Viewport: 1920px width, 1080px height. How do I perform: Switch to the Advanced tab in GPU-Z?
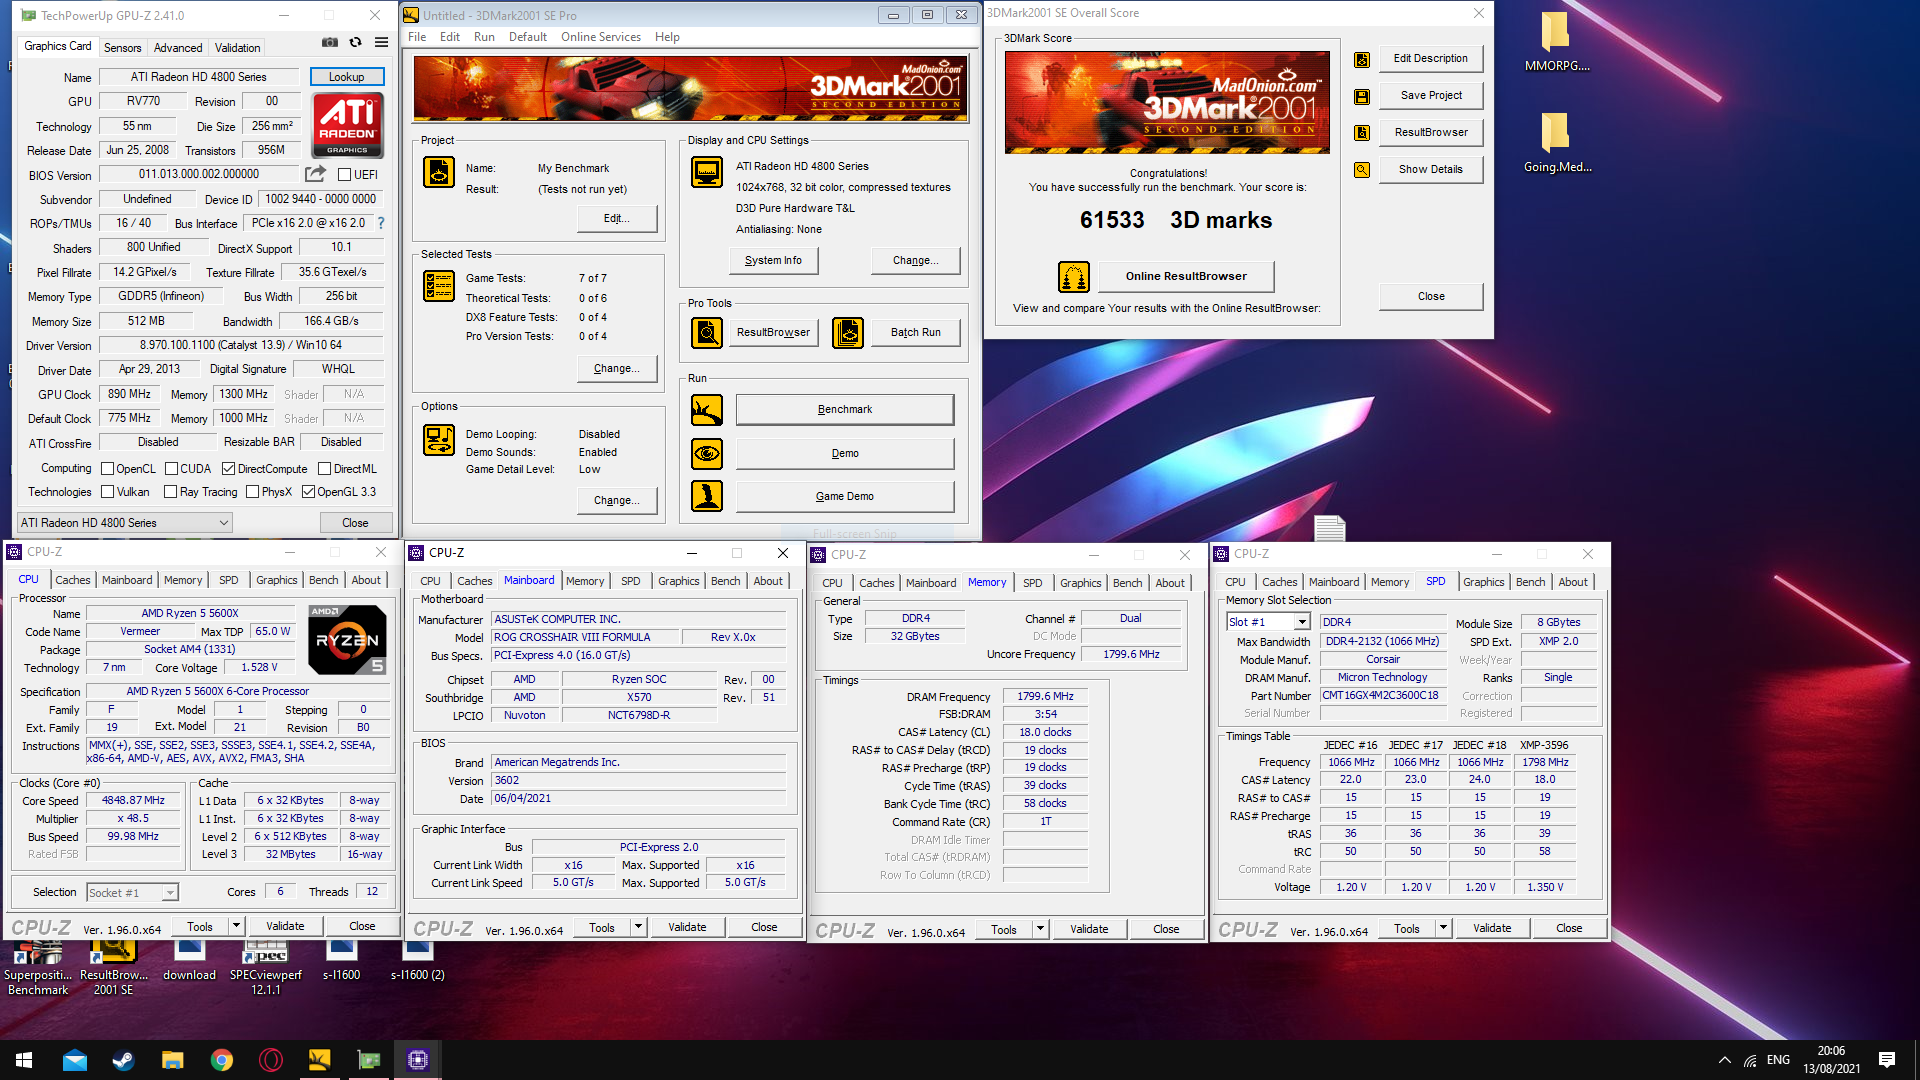pos(178,48)
